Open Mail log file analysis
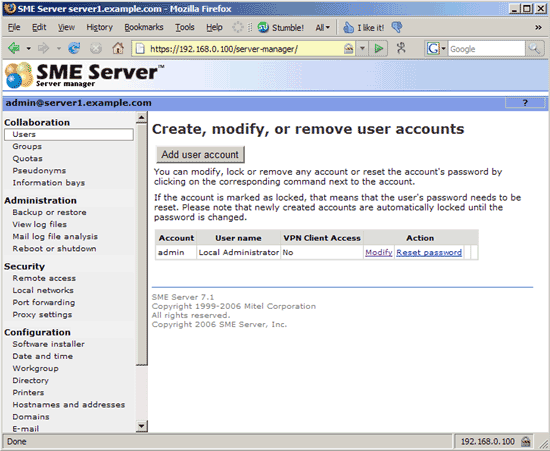 tap(55, 236)
